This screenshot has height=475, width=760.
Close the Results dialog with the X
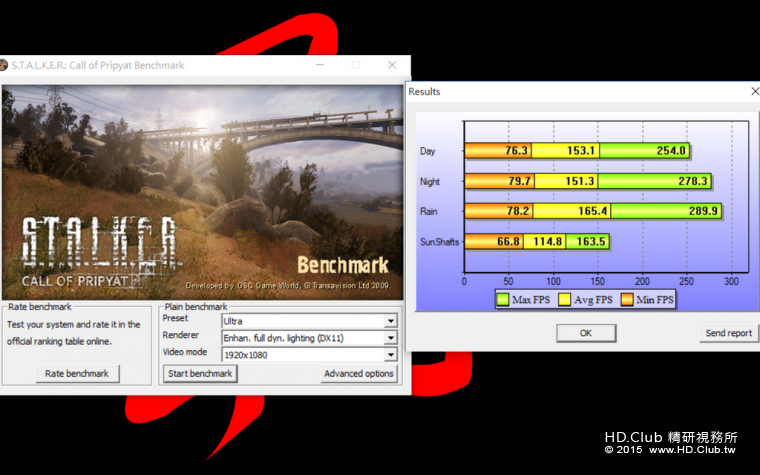[754, 91]
